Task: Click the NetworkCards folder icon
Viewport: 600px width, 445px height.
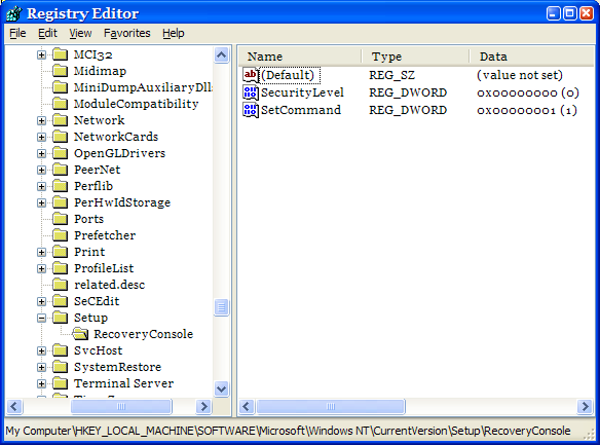Action: (60, 137)
